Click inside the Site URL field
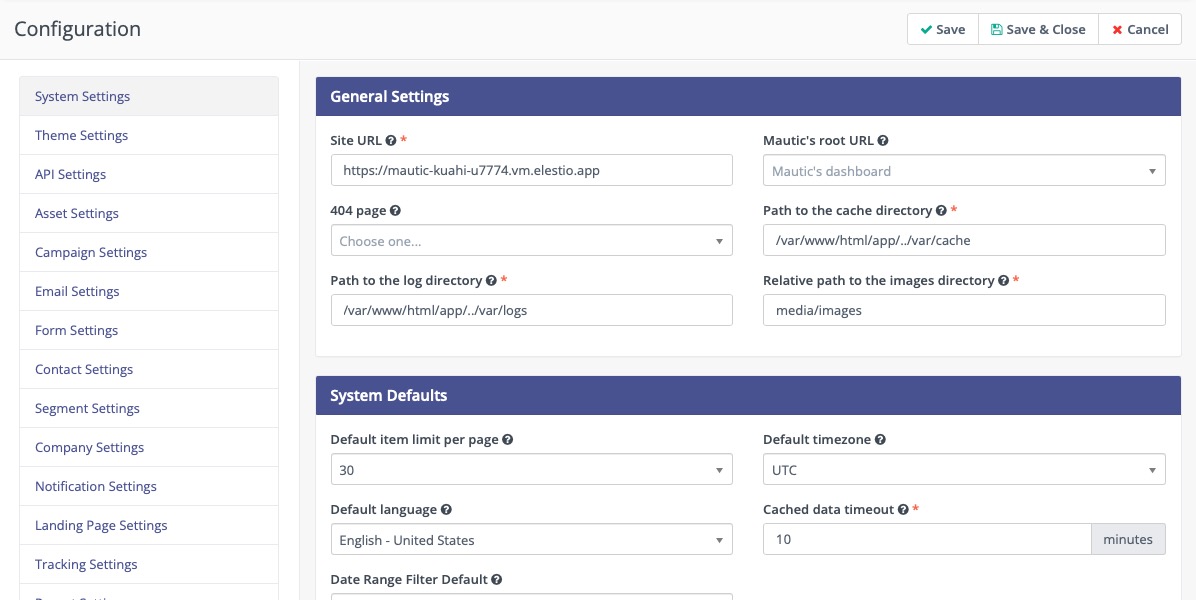This screenshot has width=1196, height=600. [x=531, y=170]
